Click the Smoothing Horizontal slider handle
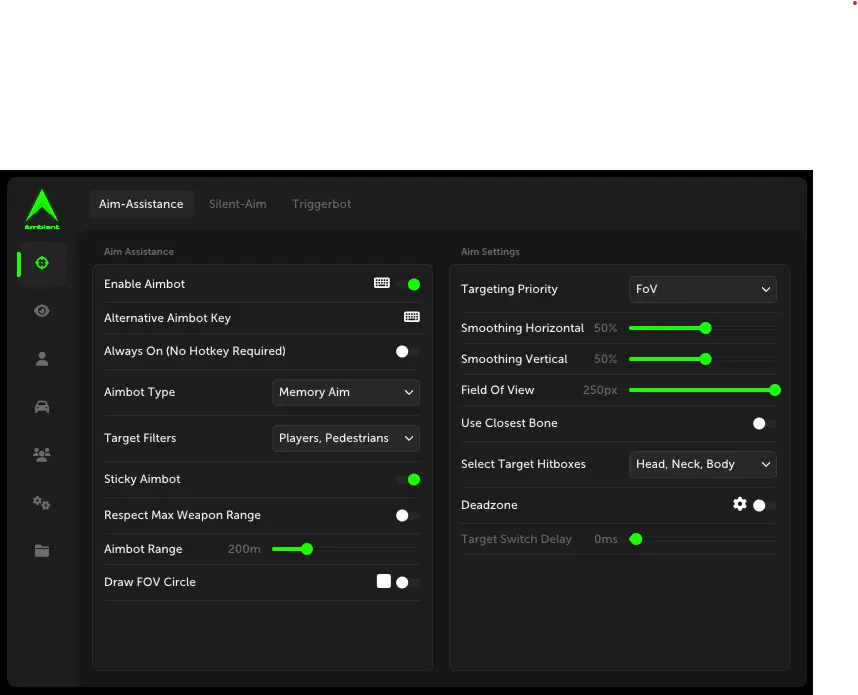This screenshot has height=695, width=858. pyautogui.click(x=705, y=328)
